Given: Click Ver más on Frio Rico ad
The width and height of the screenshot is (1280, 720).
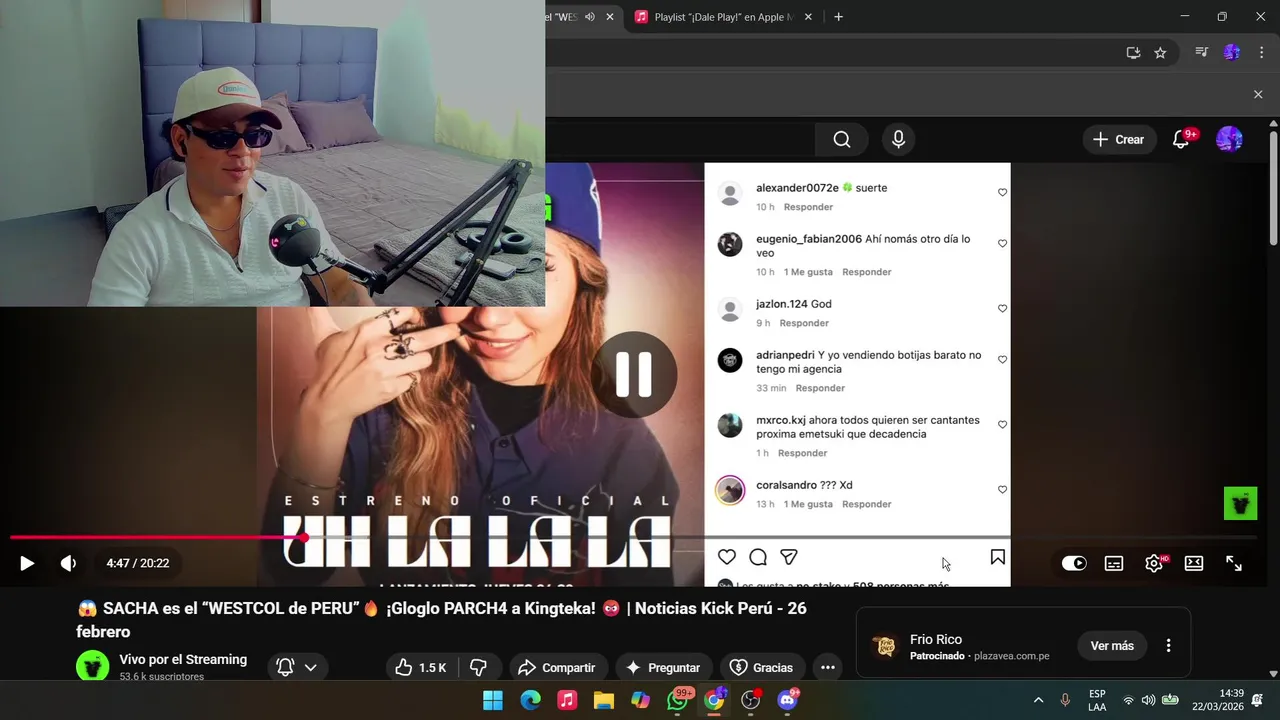Looking at the screenshot, I should click(x=1112, y=646).
